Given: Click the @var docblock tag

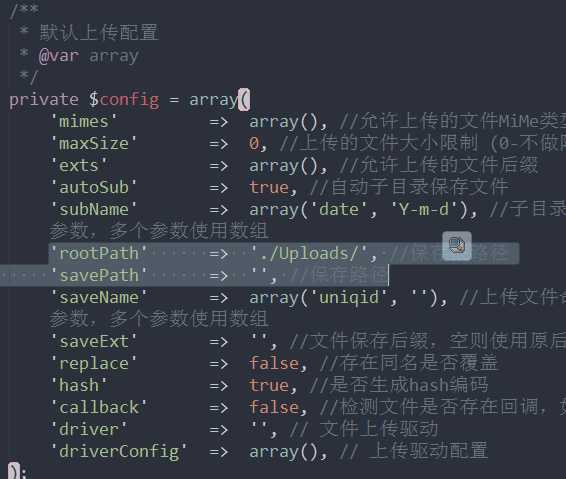Looking at the screenshot, I should click(58, 56).
